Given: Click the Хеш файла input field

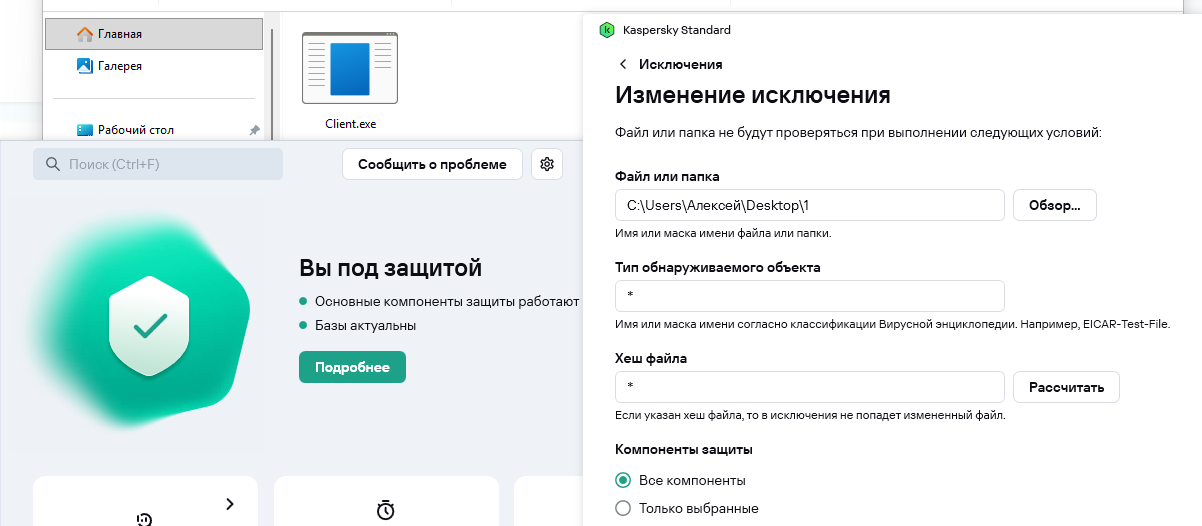Looking at the screenshot, I should pyautogui.click(x=810, y=387).
